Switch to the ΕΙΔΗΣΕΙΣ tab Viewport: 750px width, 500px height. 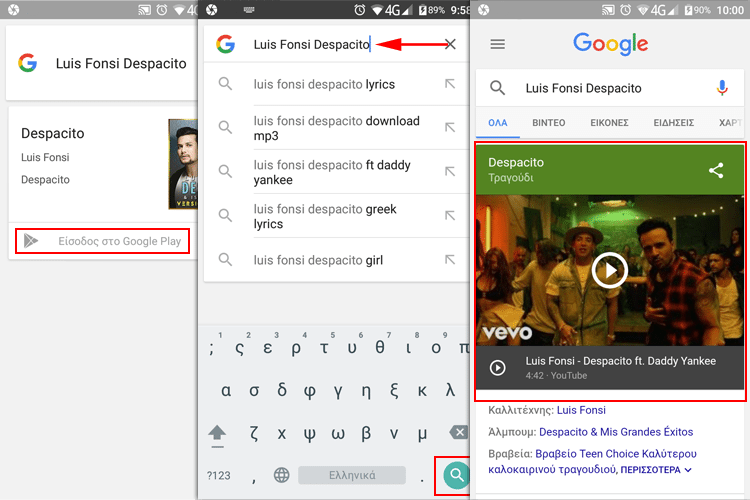[673, 123]
